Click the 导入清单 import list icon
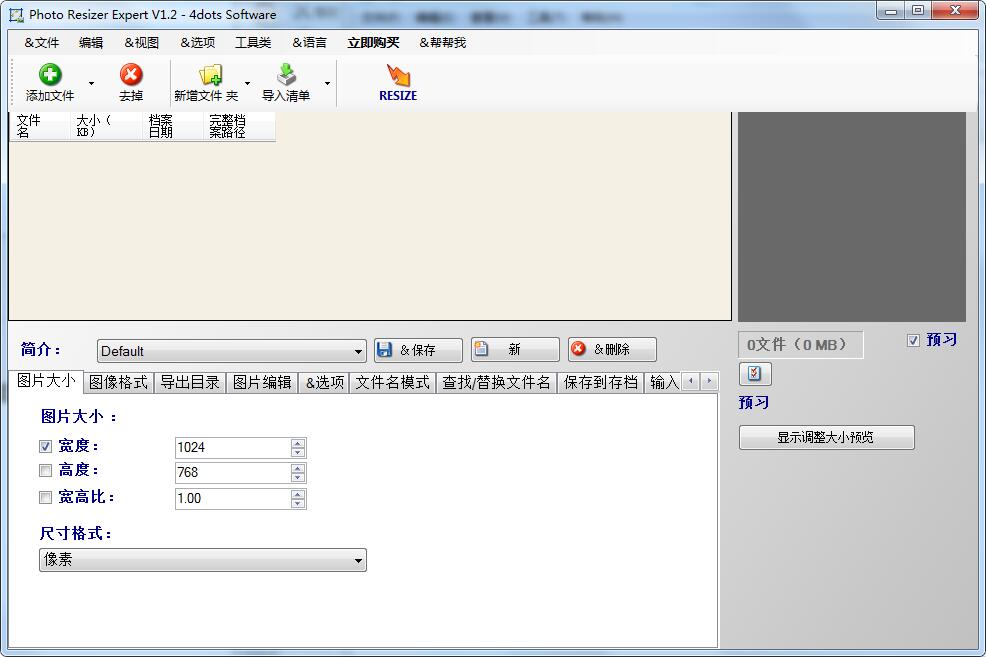986x657 pixels. [287, 74]
